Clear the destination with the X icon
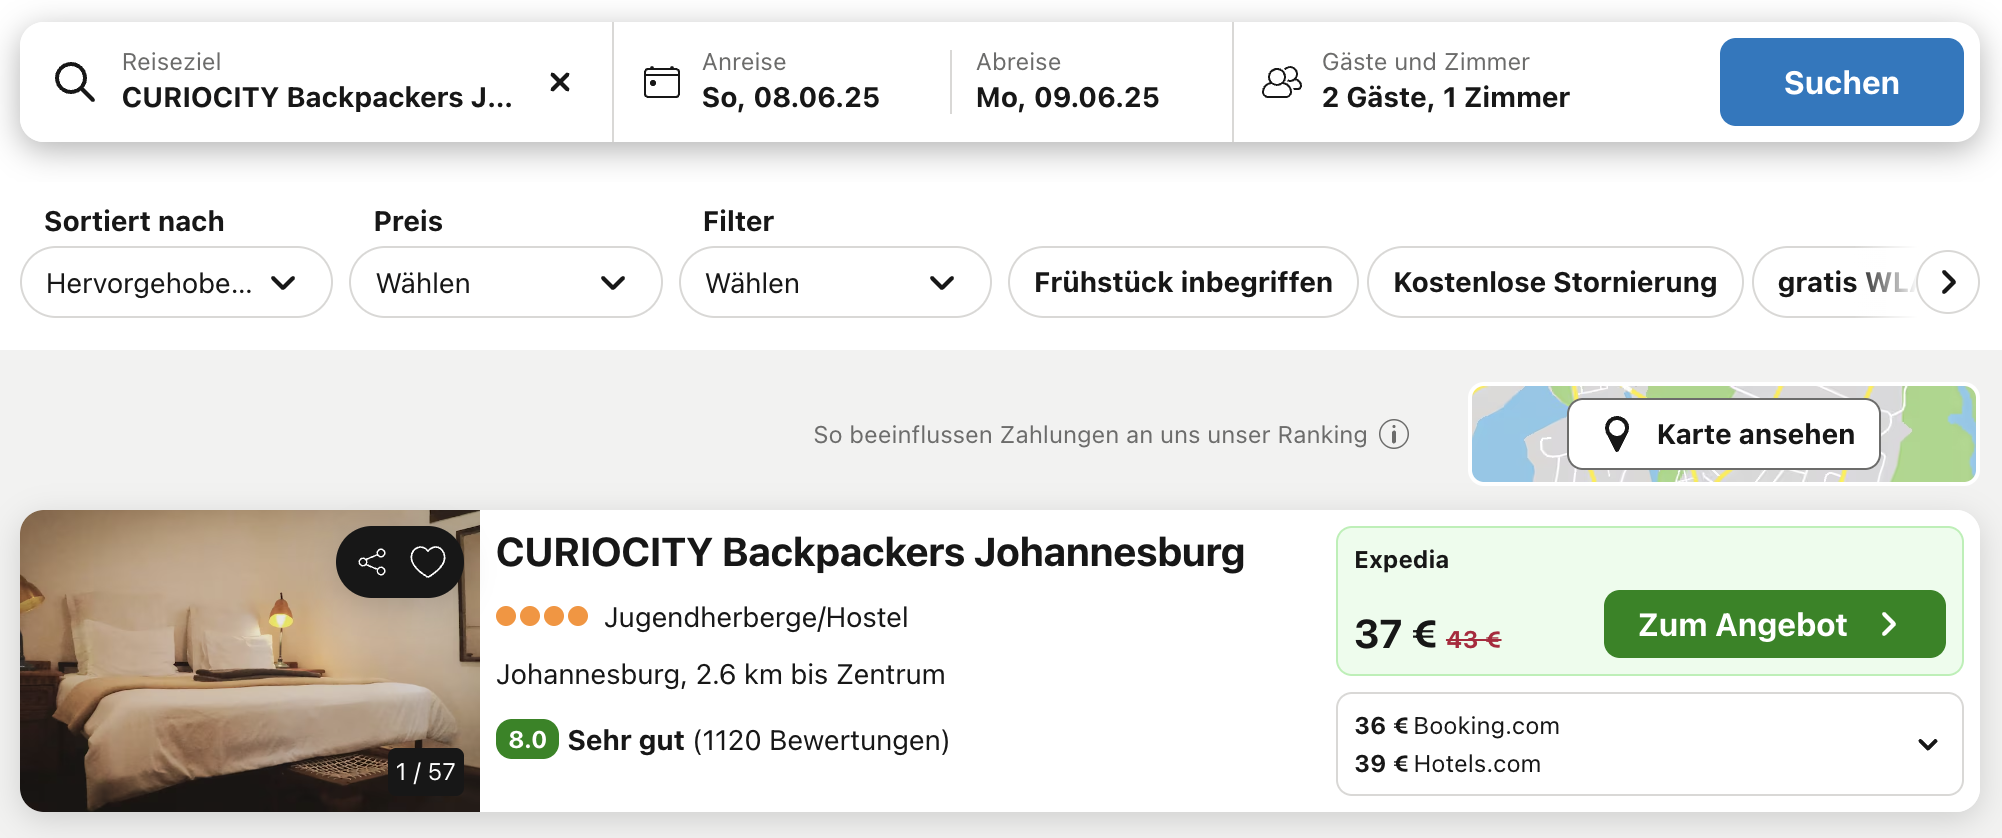 560,82
